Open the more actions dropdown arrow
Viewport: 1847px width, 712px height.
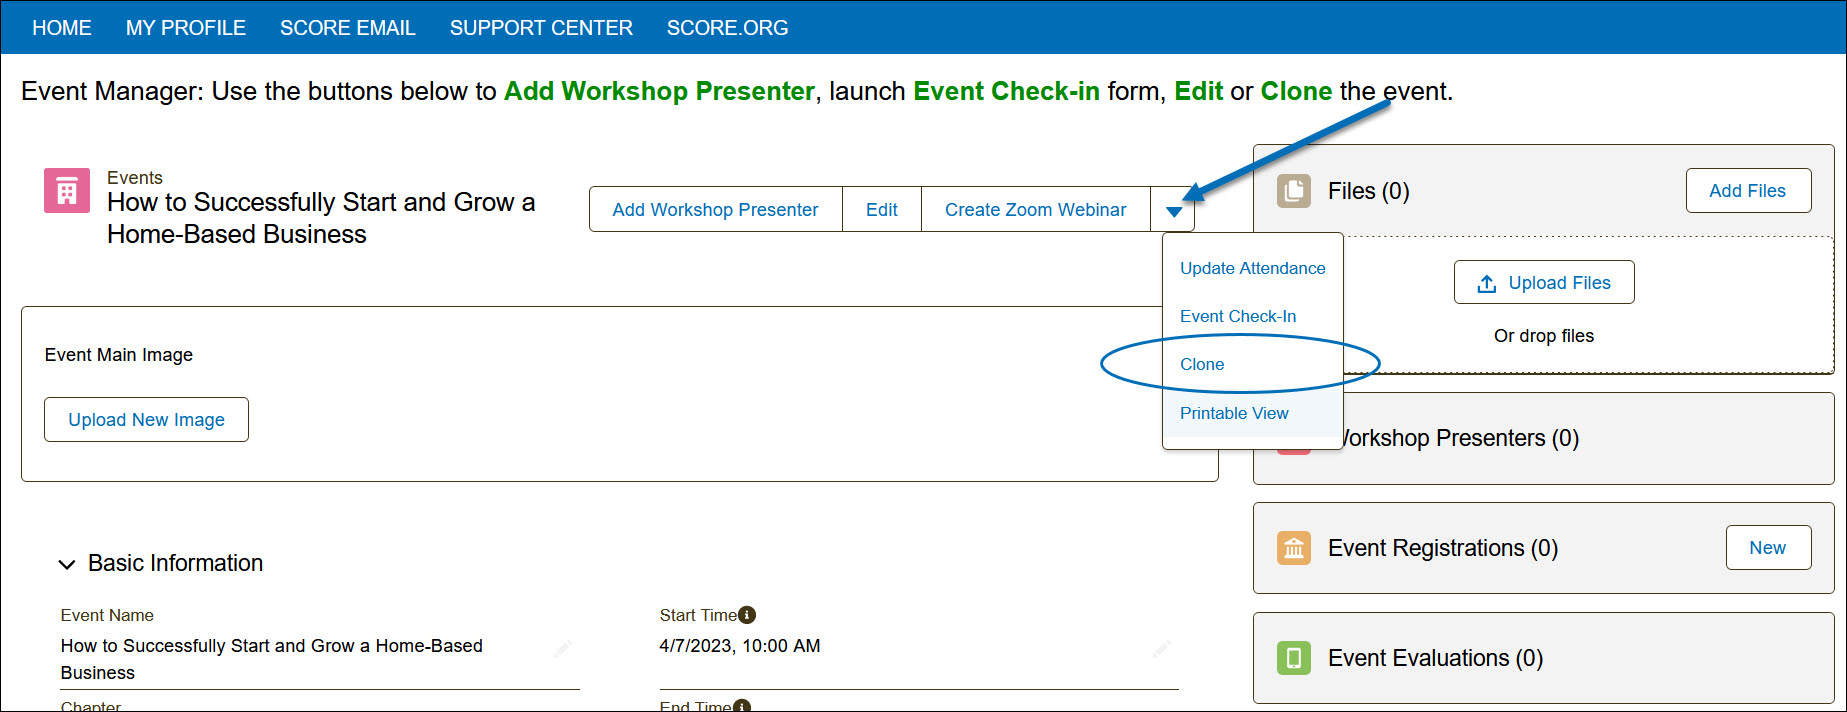click(x=1174, y=210)
